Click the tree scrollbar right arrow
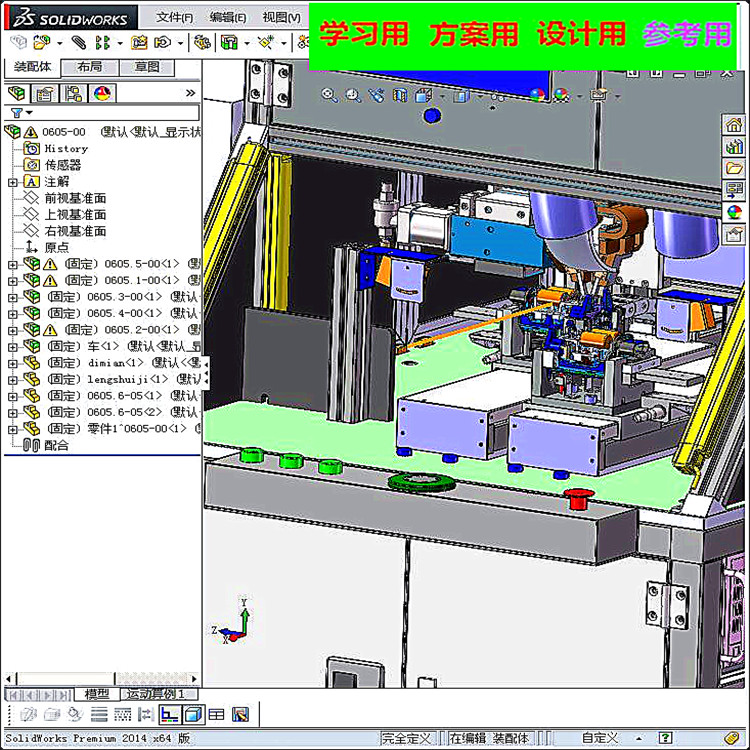Image resolution: width=750 pixels, height=750 pixels. tap(194, 678)
